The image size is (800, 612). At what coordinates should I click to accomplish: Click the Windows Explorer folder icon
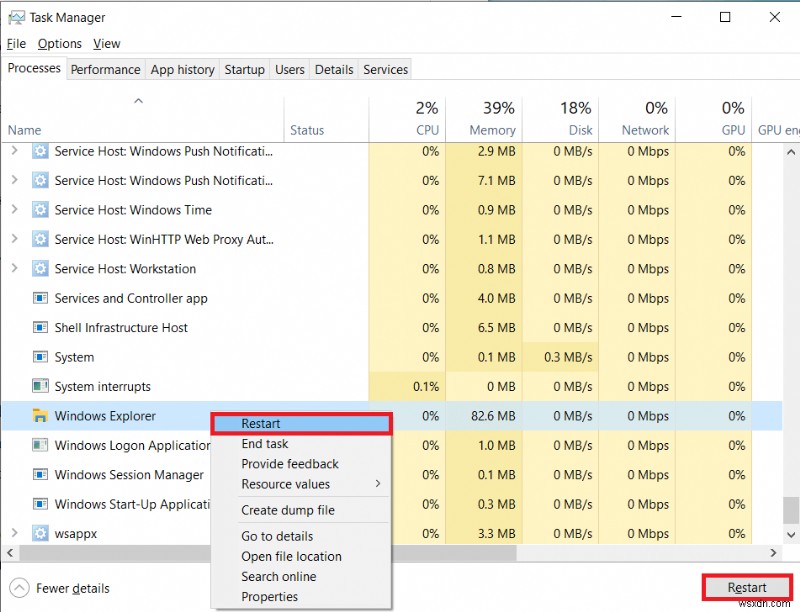point(40,416)
